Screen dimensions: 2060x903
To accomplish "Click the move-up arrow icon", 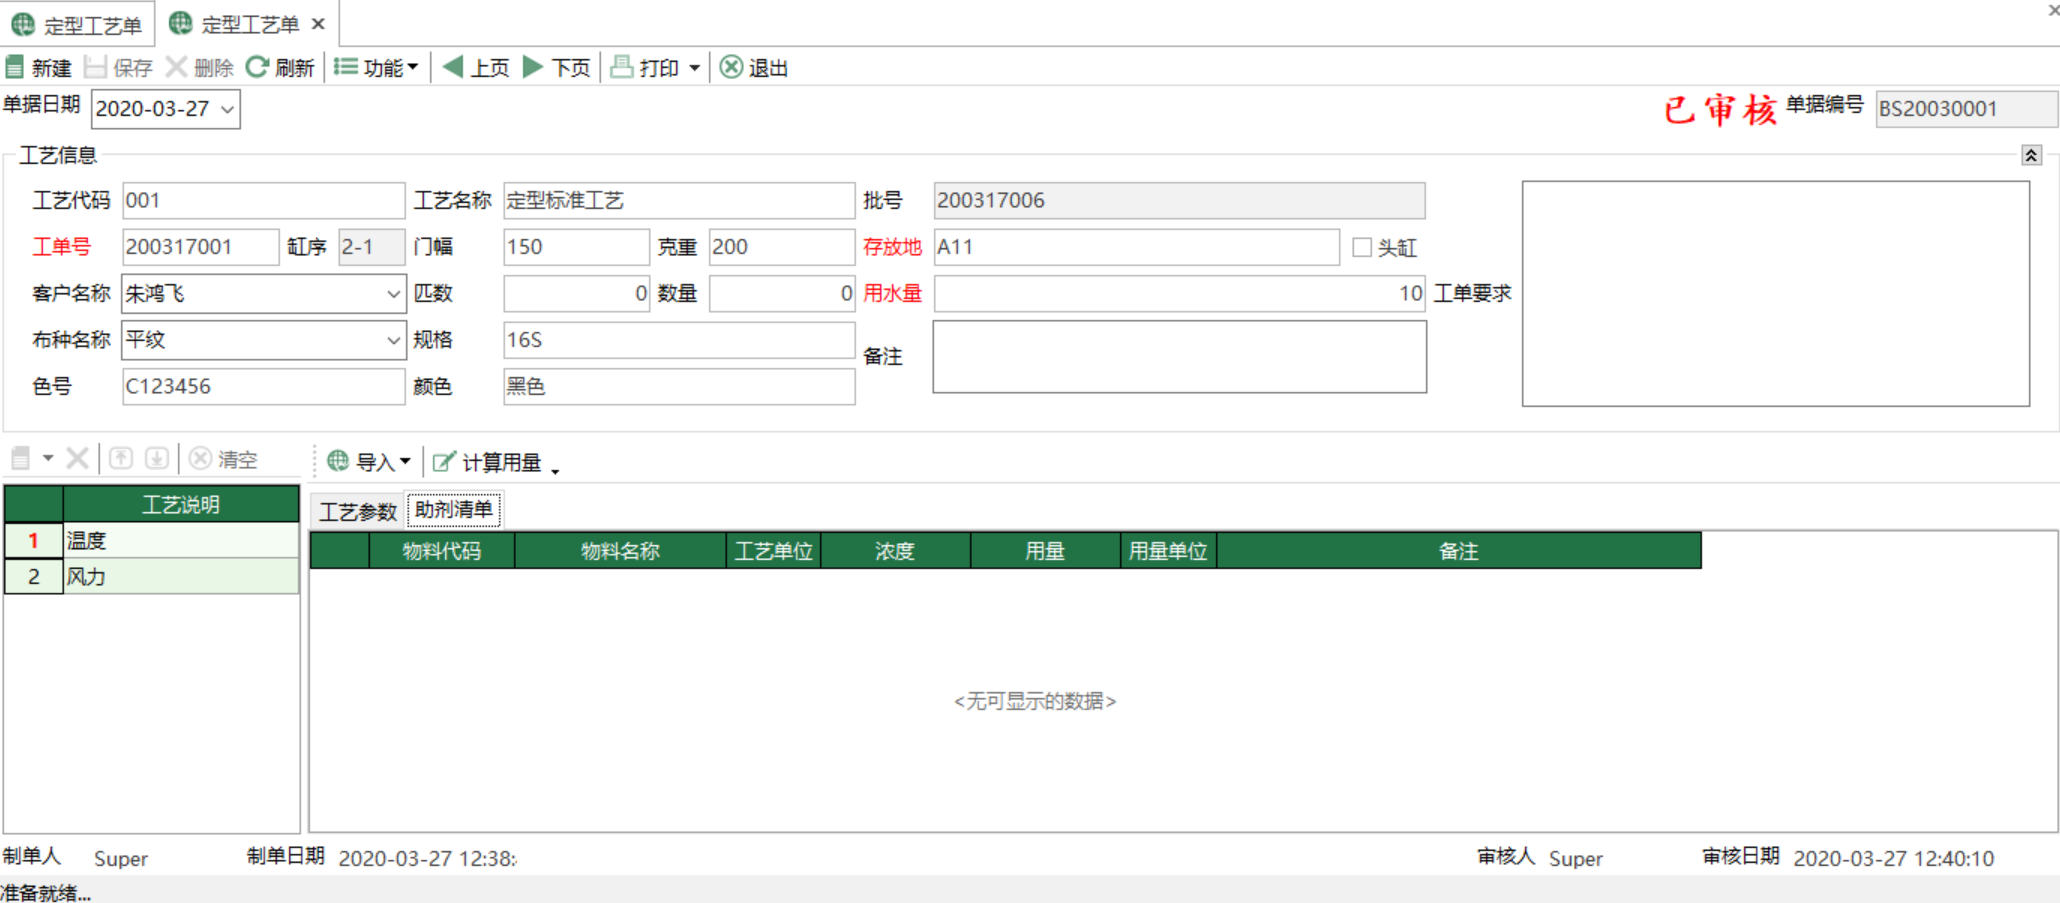I will click(x=121, y=459).
